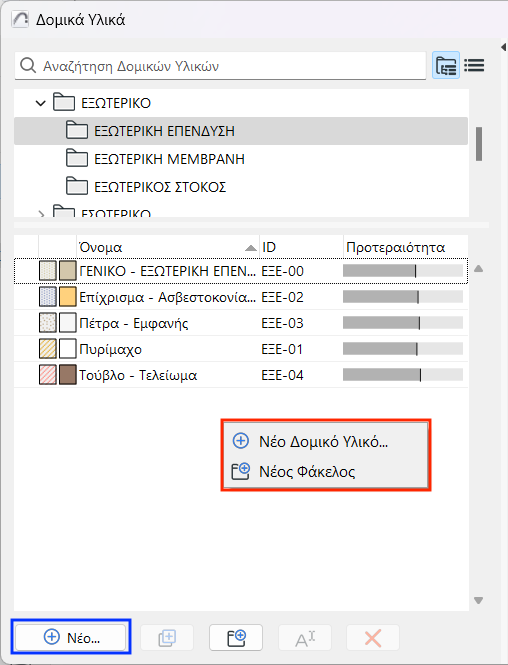Image resolution: width=508 pixels, height=665 pixels.
Task: Click the fill pattern icon of Πέτρα row
Action: [x=48, y=323]
